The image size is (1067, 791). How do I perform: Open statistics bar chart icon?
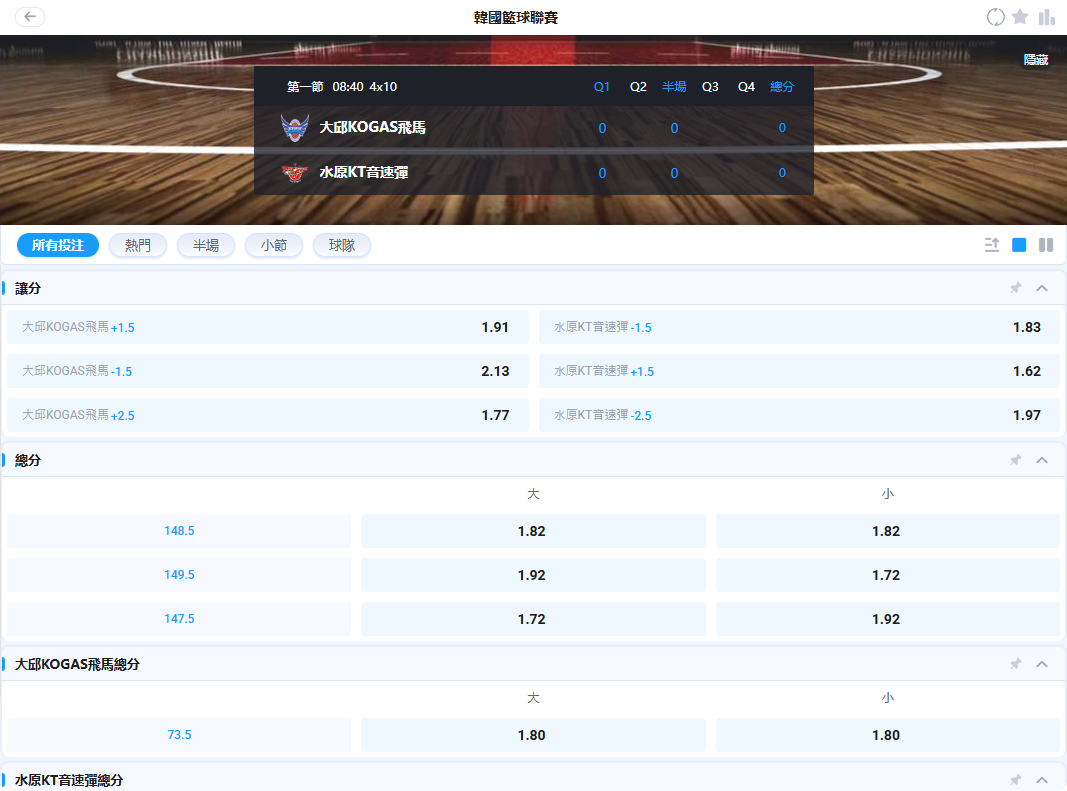pos(1046,17)
